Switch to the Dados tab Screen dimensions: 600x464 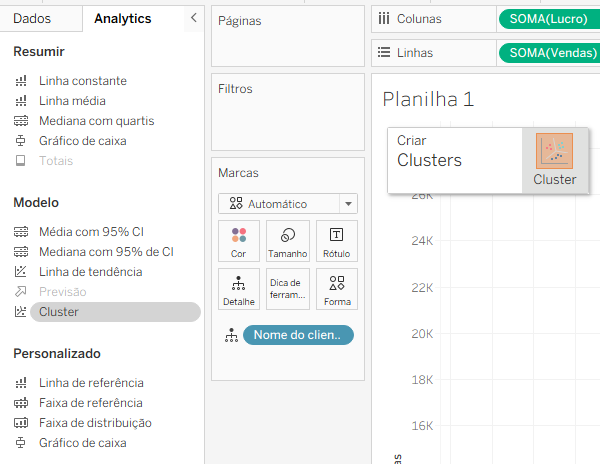(32, 18)
